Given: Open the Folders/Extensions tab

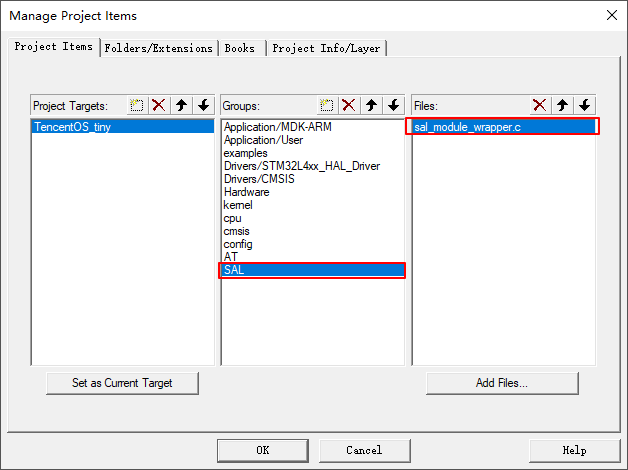Looking at the screenshot, I should pos(159,48).
